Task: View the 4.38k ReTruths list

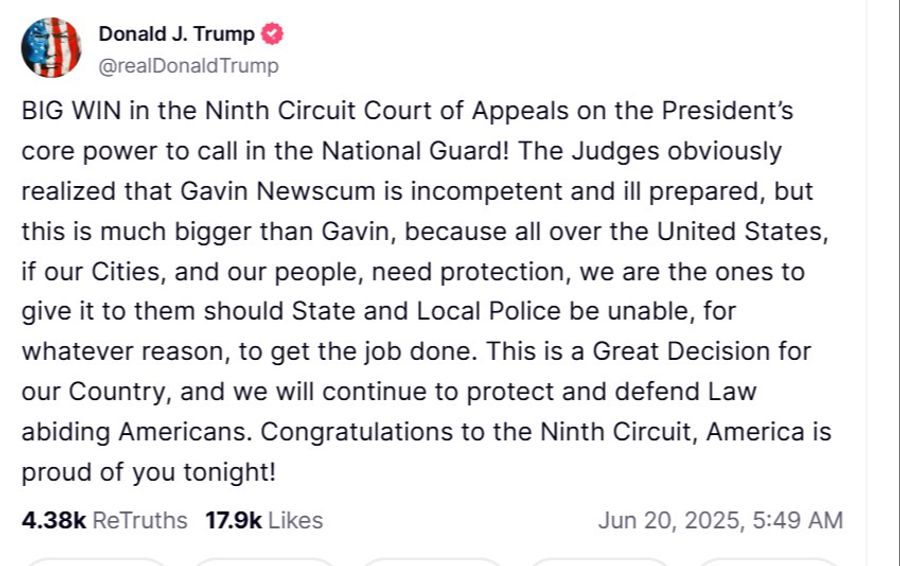Action: pyautogui.click(x=104, y=520)
